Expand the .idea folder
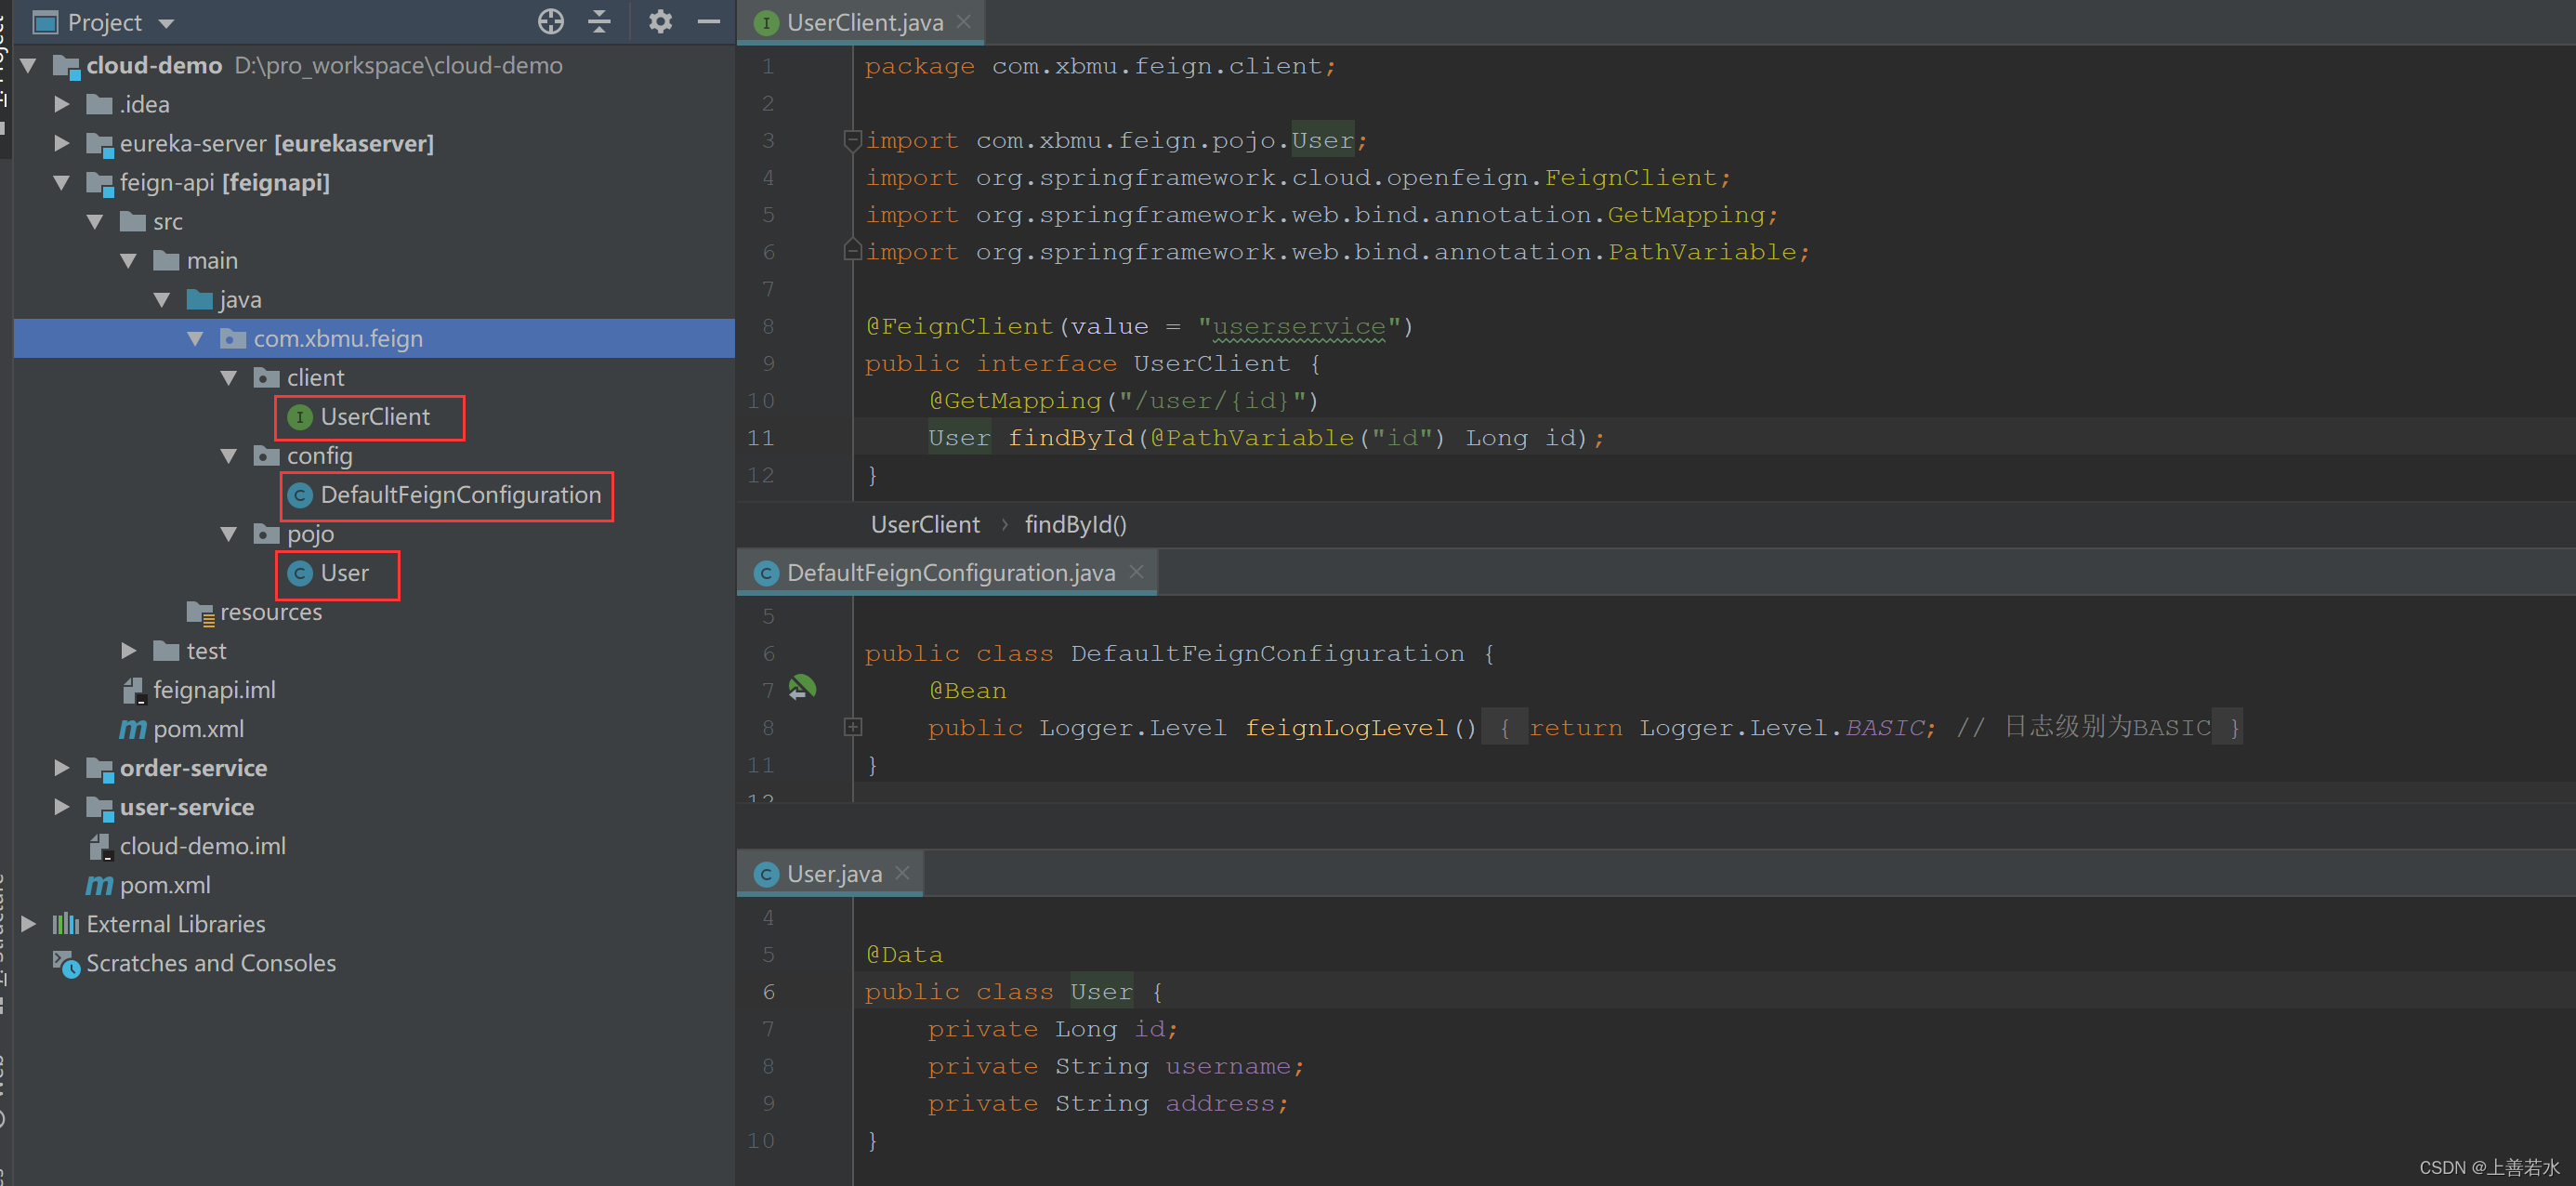 [x=62, y=104]
